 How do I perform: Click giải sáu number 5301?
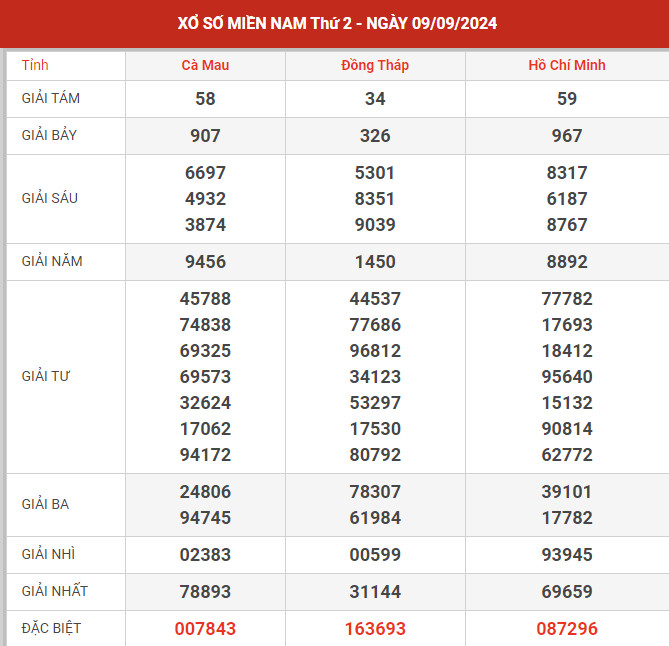375,173
